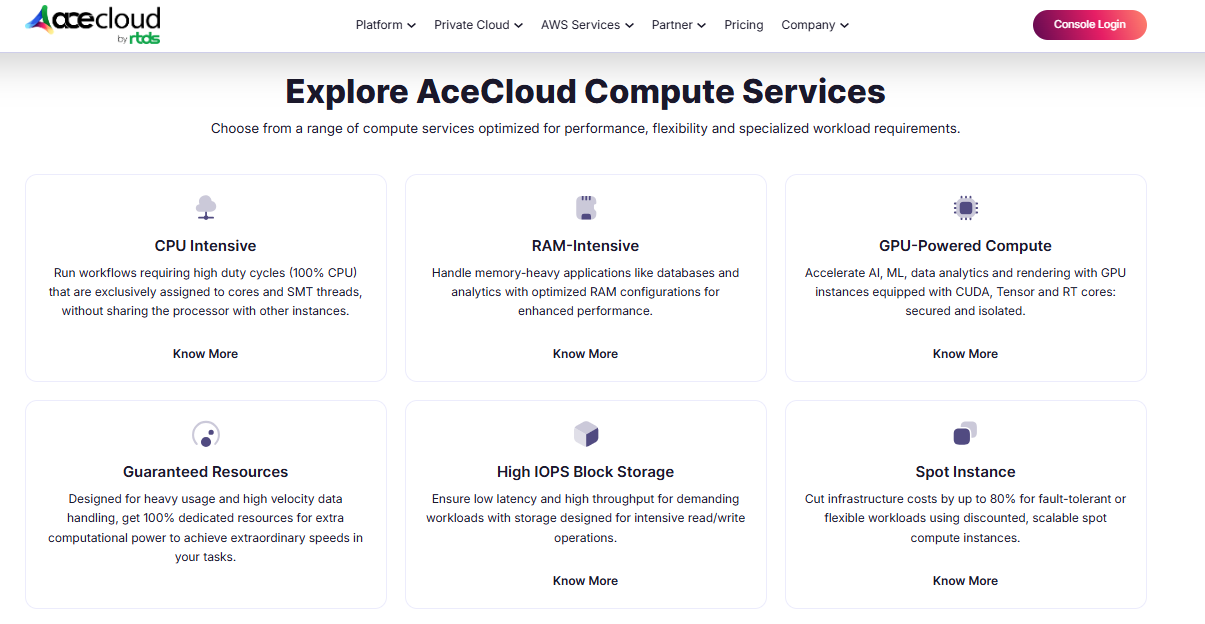1205x624 pixels.
Task: Click the Guaranteed Resources heading
Action: (206, 472)
